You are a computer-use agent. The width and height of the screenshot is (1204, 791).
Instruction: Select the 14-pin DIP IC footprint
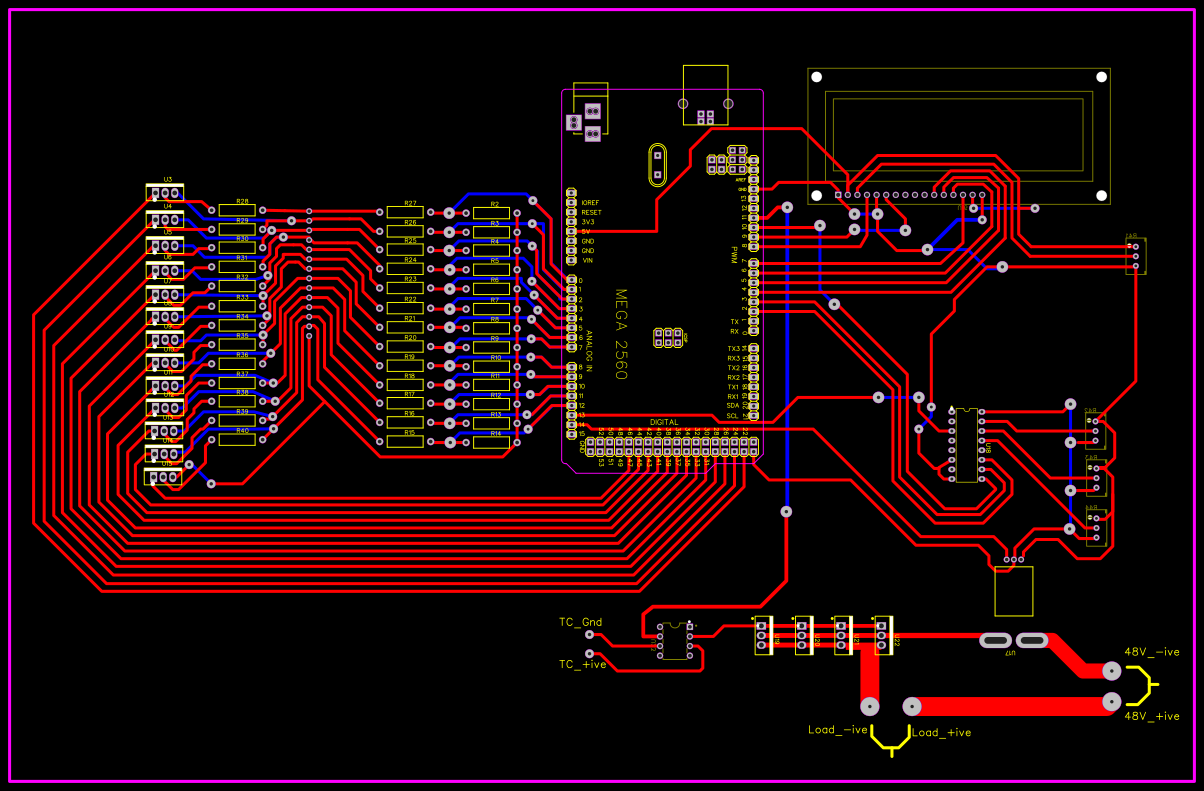[x=966, y=444]
